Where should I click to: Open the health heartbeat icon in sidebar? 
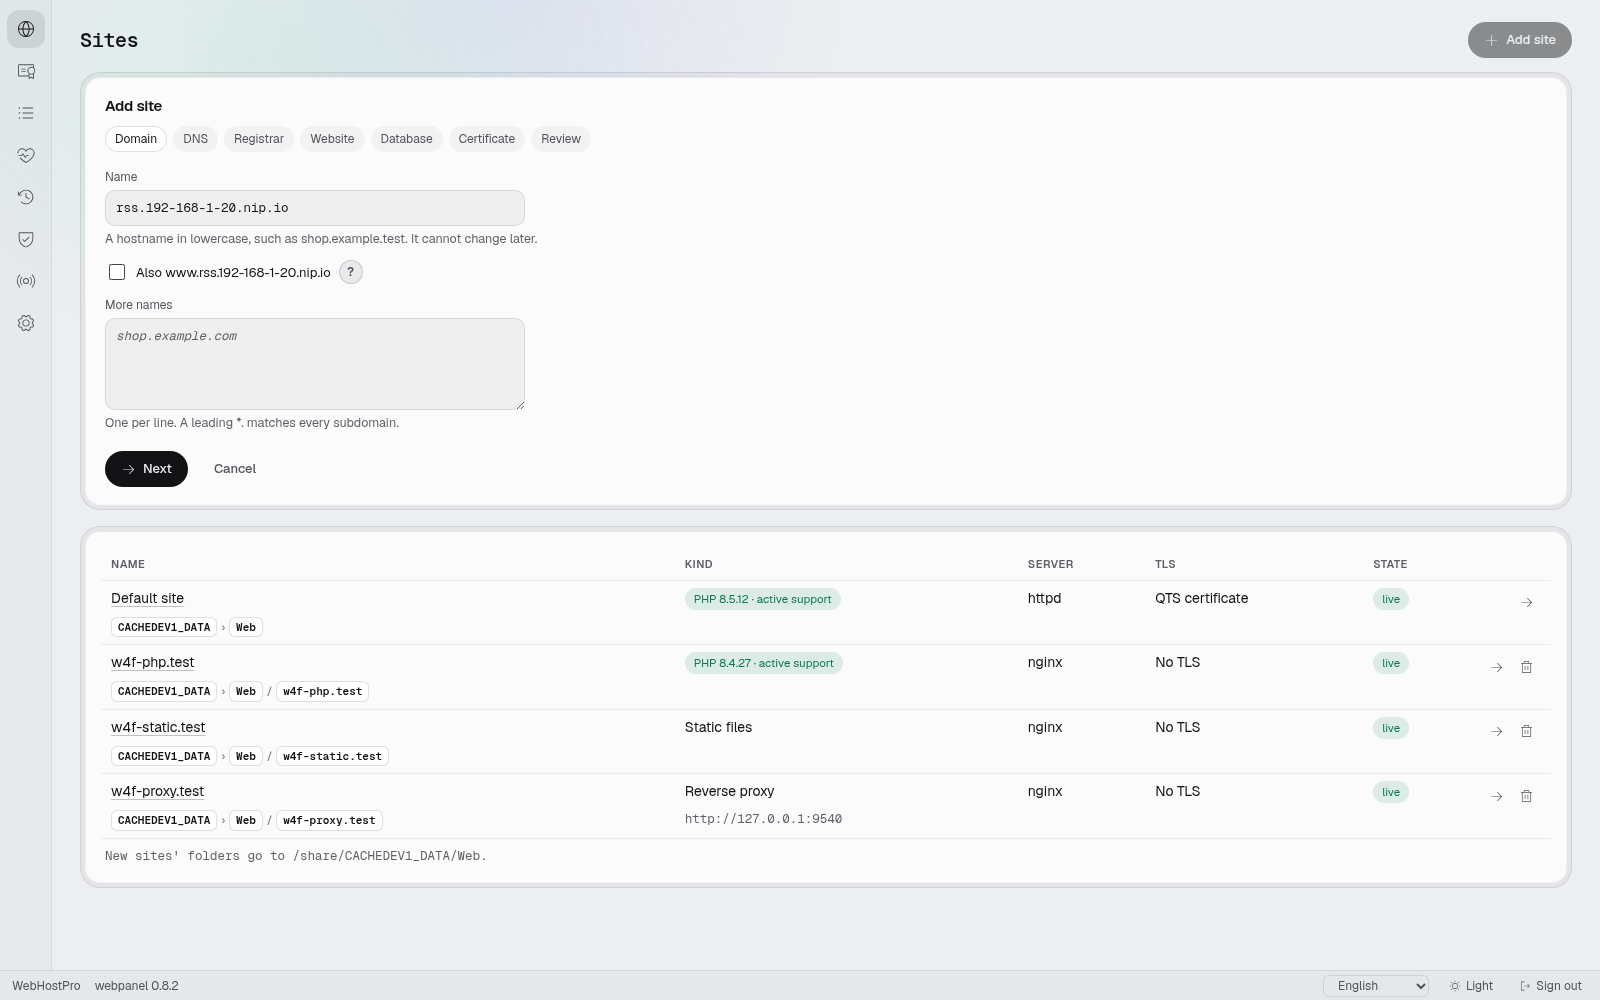[x=26, y=155]
